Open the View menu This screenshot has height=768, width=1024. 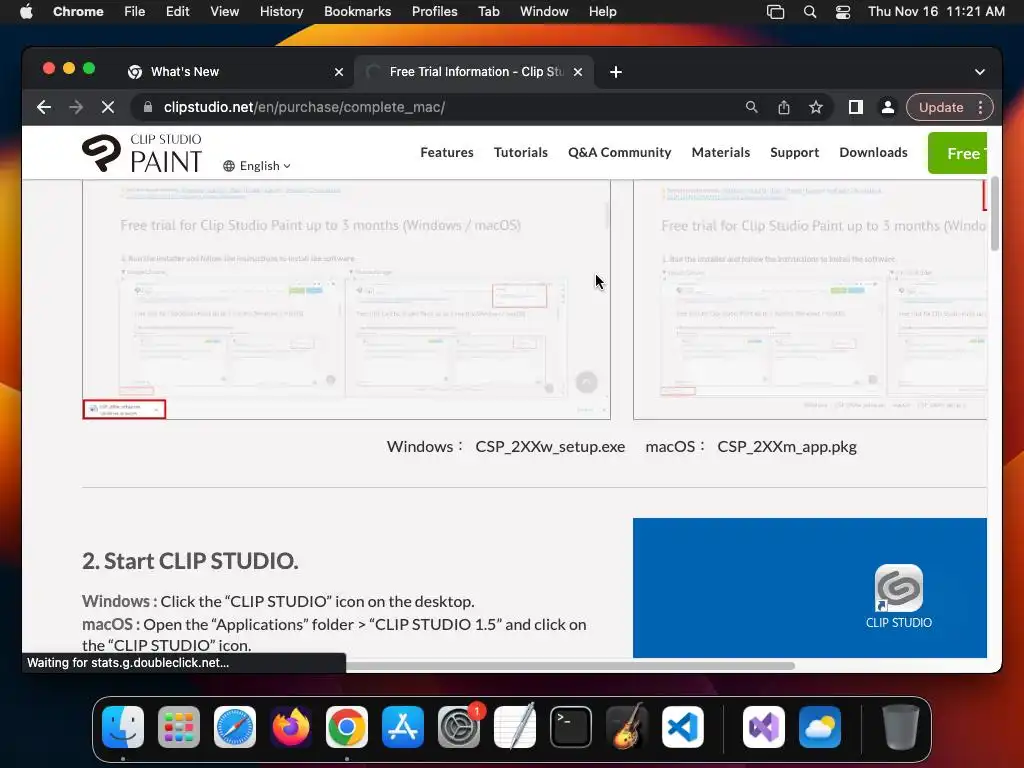224,11
